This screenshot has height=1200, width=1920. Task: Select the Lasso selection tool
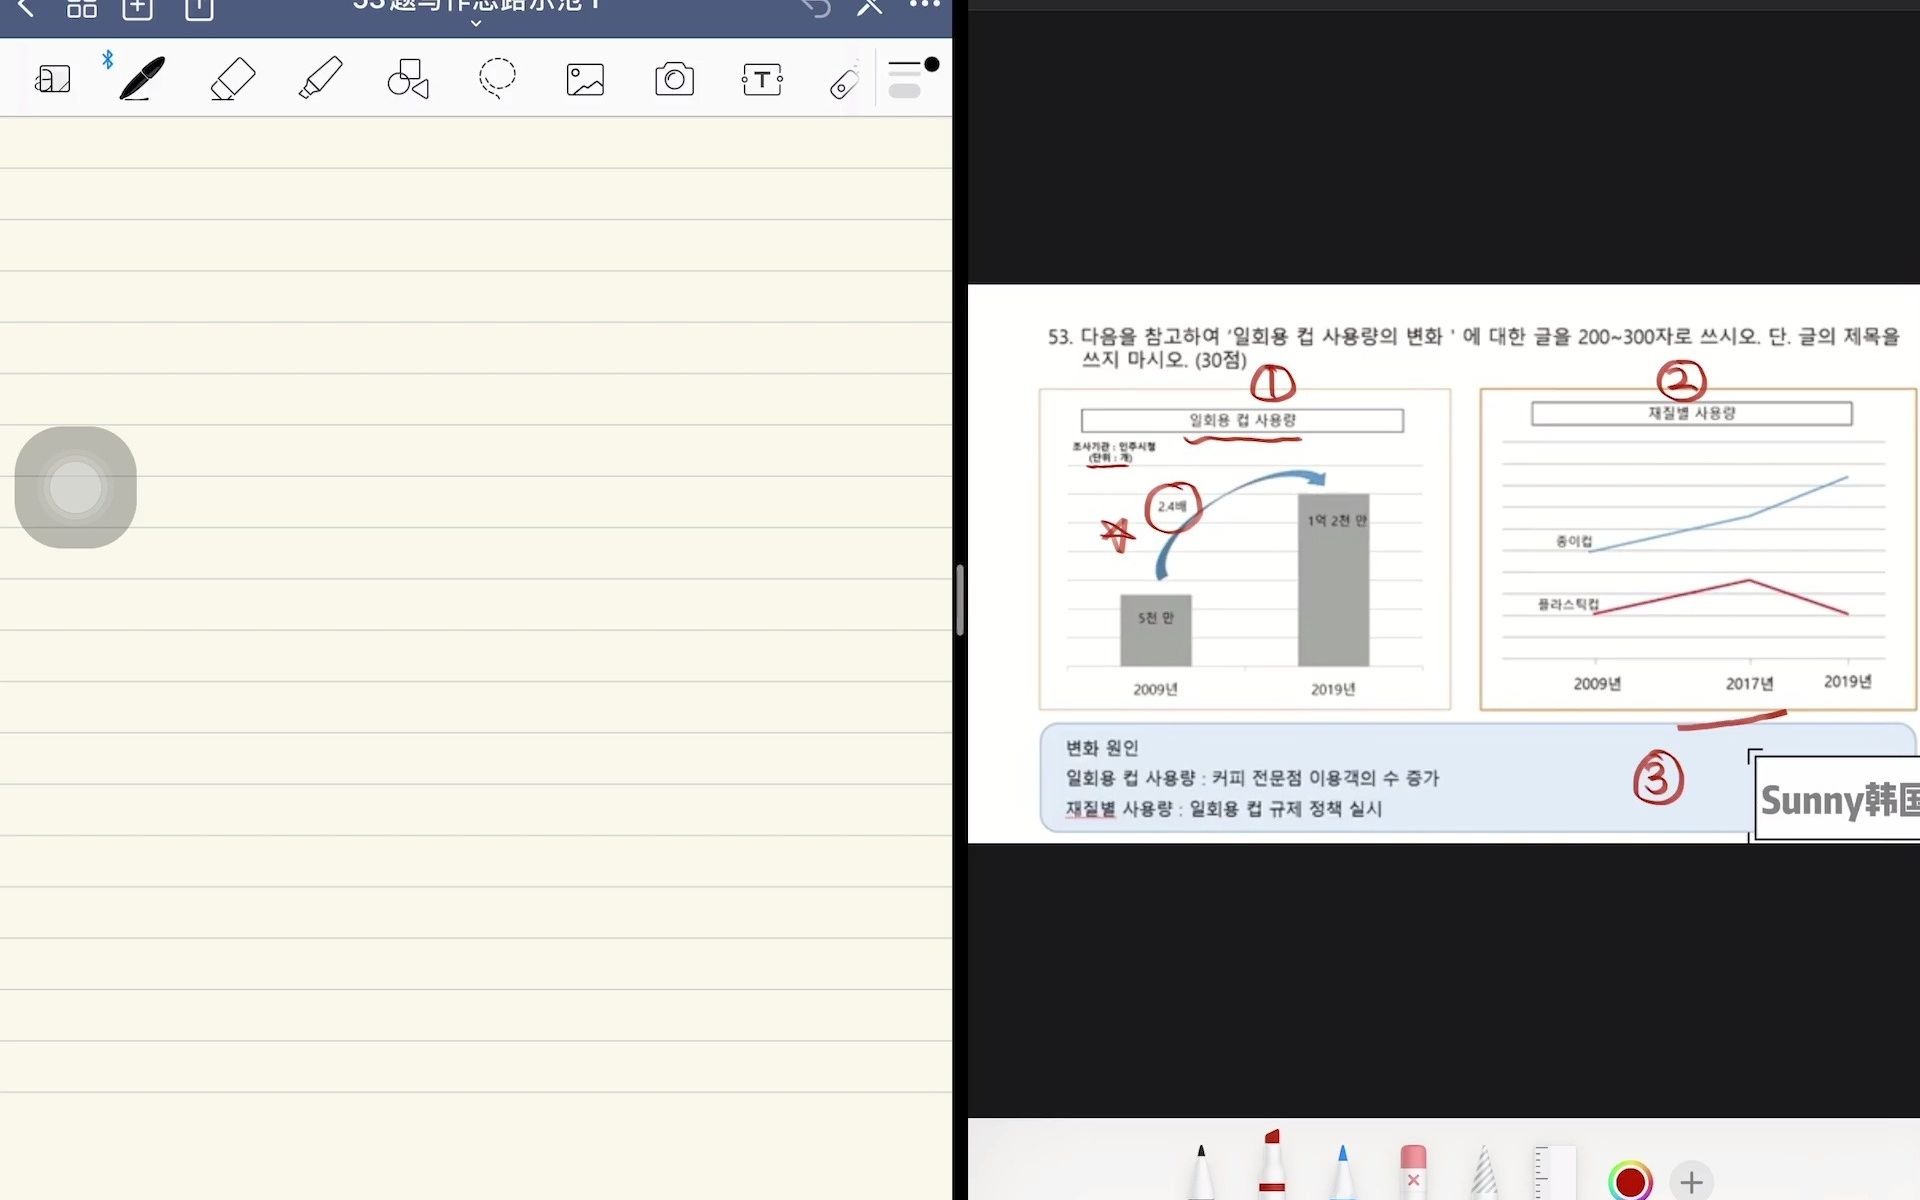[x=497, y=78]
